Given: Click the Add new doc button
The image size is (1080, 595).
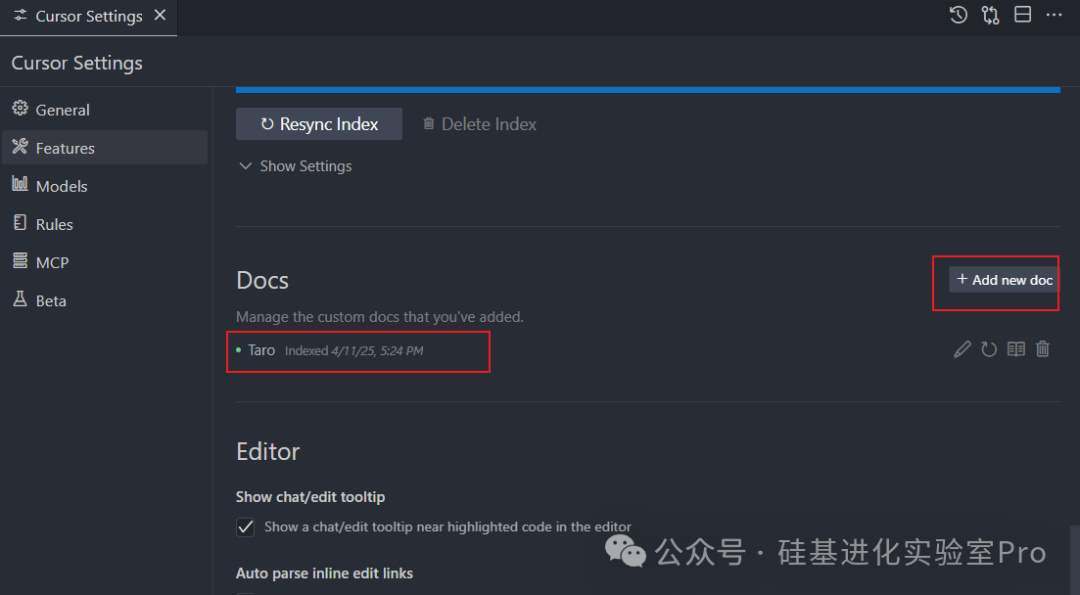Looking at the screenshot, I should point(1004,280).
